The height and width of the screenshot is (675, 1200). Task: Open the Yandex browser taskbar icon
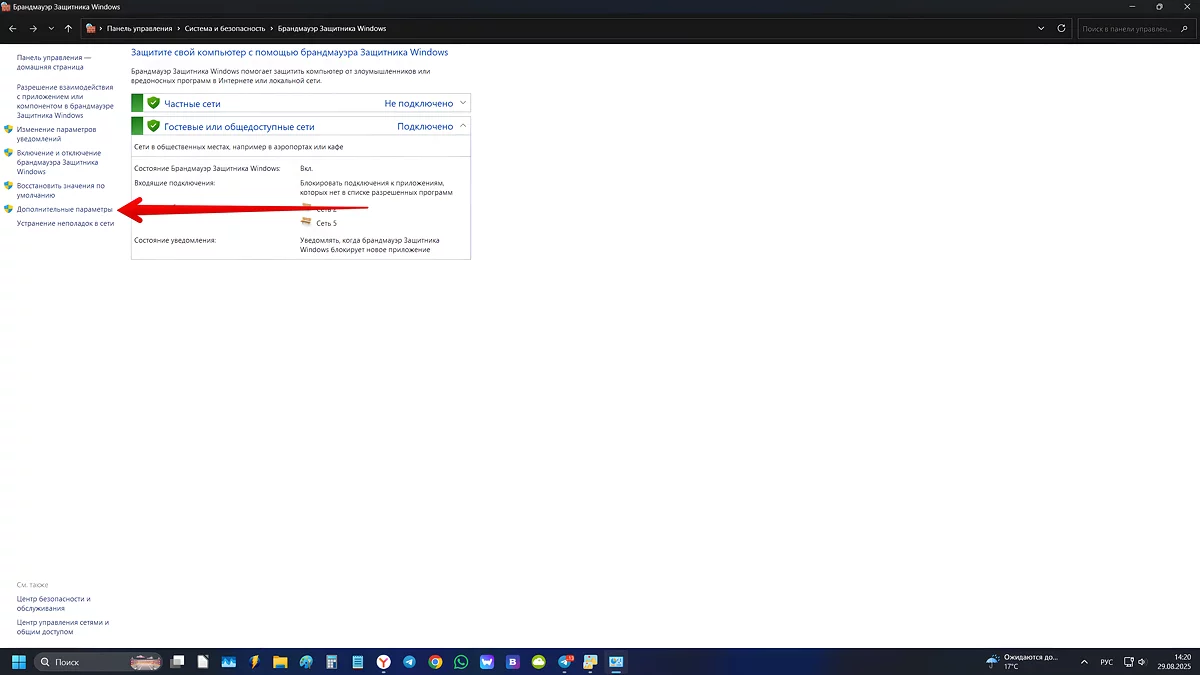click(383, 662)
